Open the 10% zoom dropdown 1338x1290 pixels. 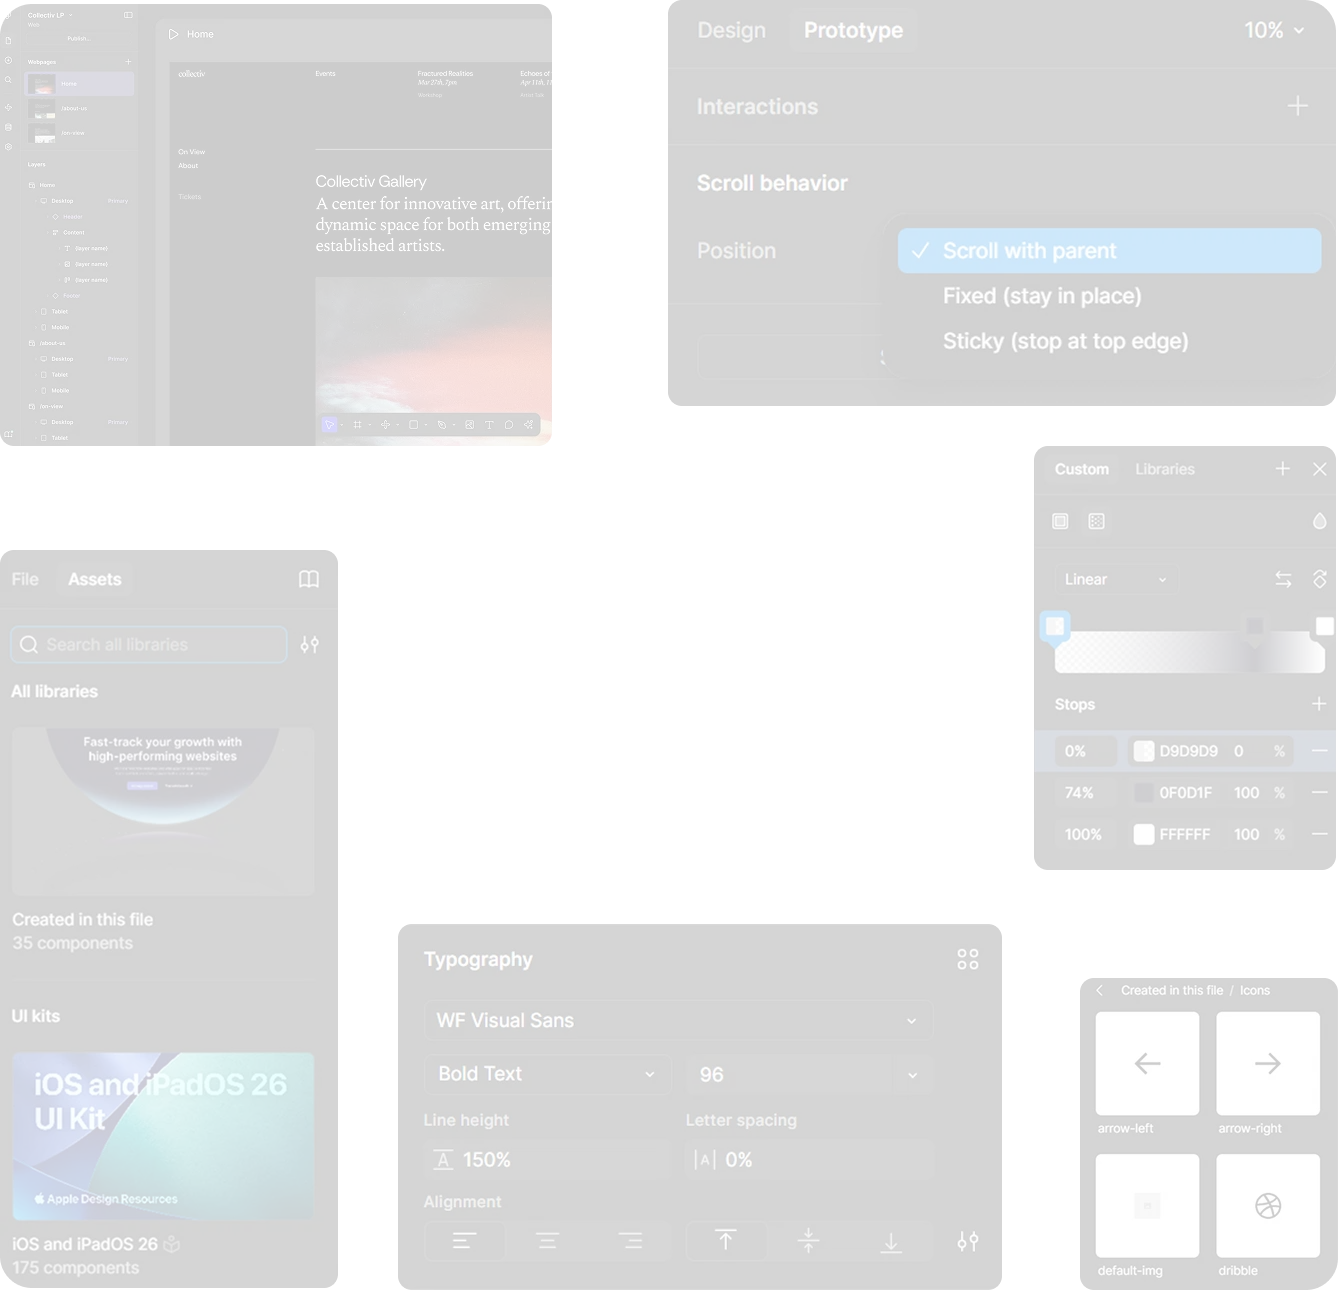pyautogui.click(x=1274, y=30)
